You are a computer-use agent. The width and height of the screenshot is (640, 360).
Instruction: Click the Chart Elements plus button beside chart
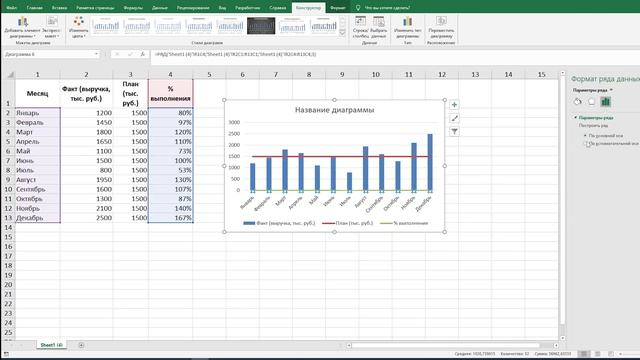pyautogui.click(x=454, y=105)
